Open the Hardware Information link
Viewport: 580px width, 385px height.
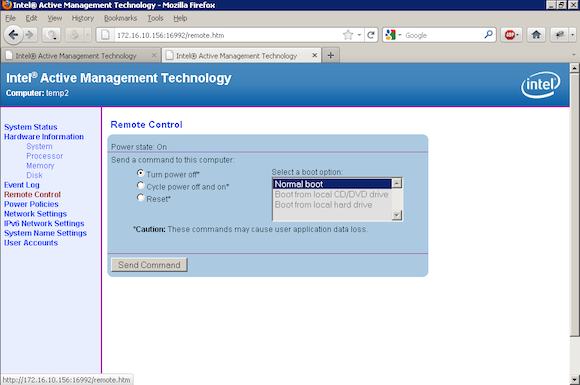(x=44, y=136)
